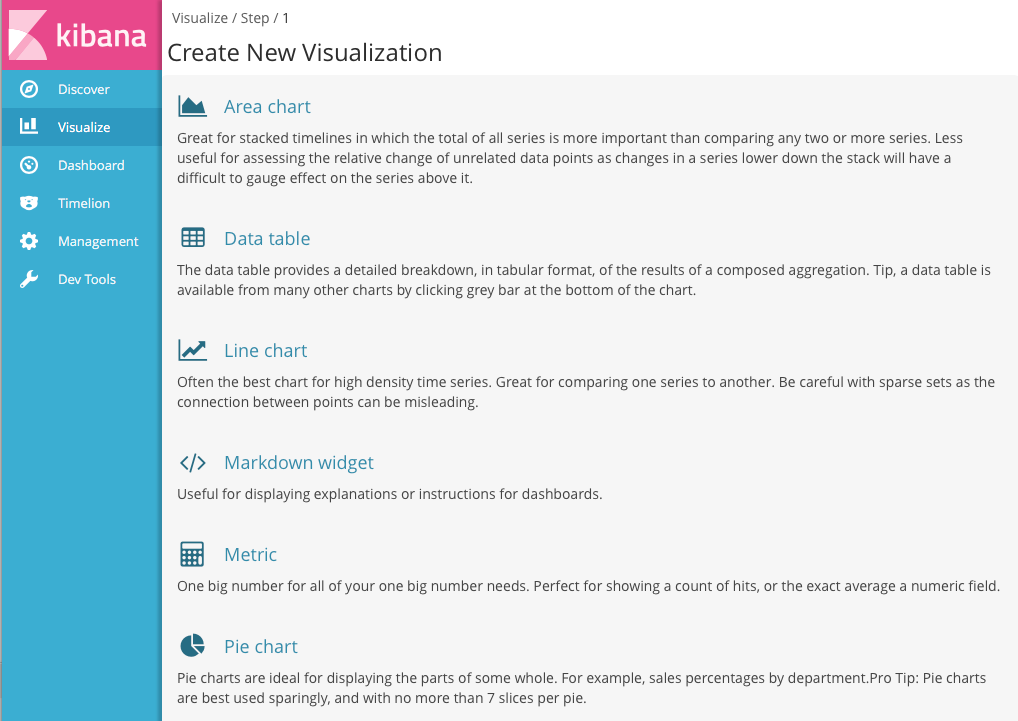Viewport: 1018px width, 721px height.
Task: Click the Dashboard sidebar icon
Action: [29, 165]
